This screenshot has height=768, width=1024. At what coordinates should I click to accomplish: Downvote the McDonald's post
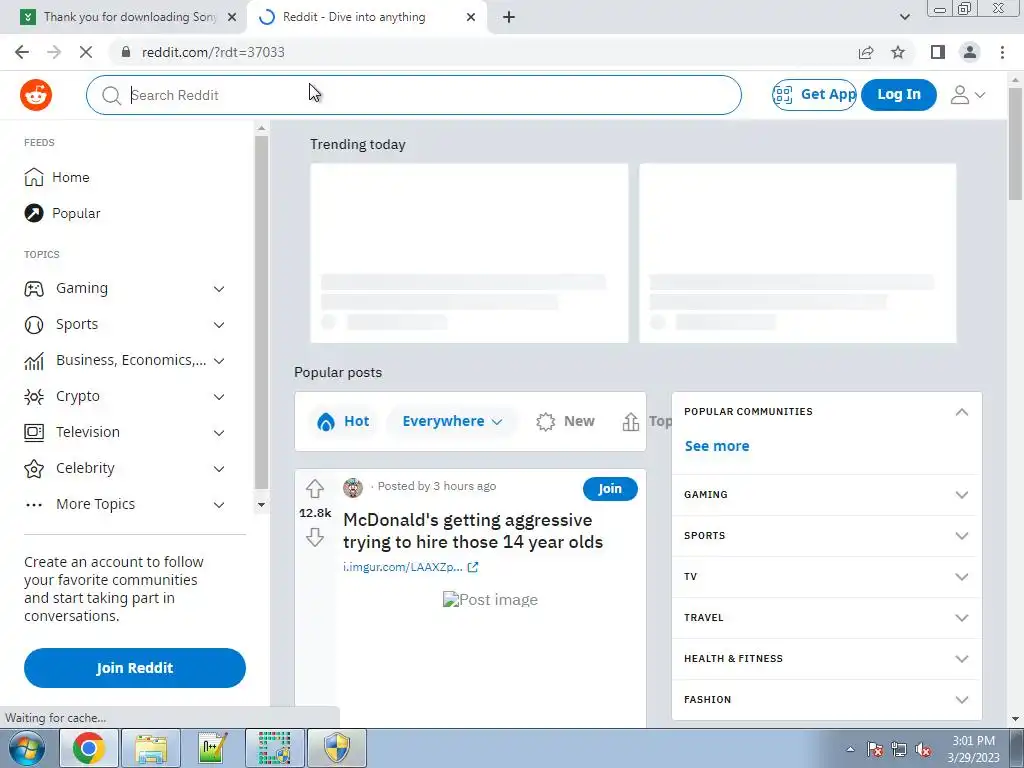[315, 537]
